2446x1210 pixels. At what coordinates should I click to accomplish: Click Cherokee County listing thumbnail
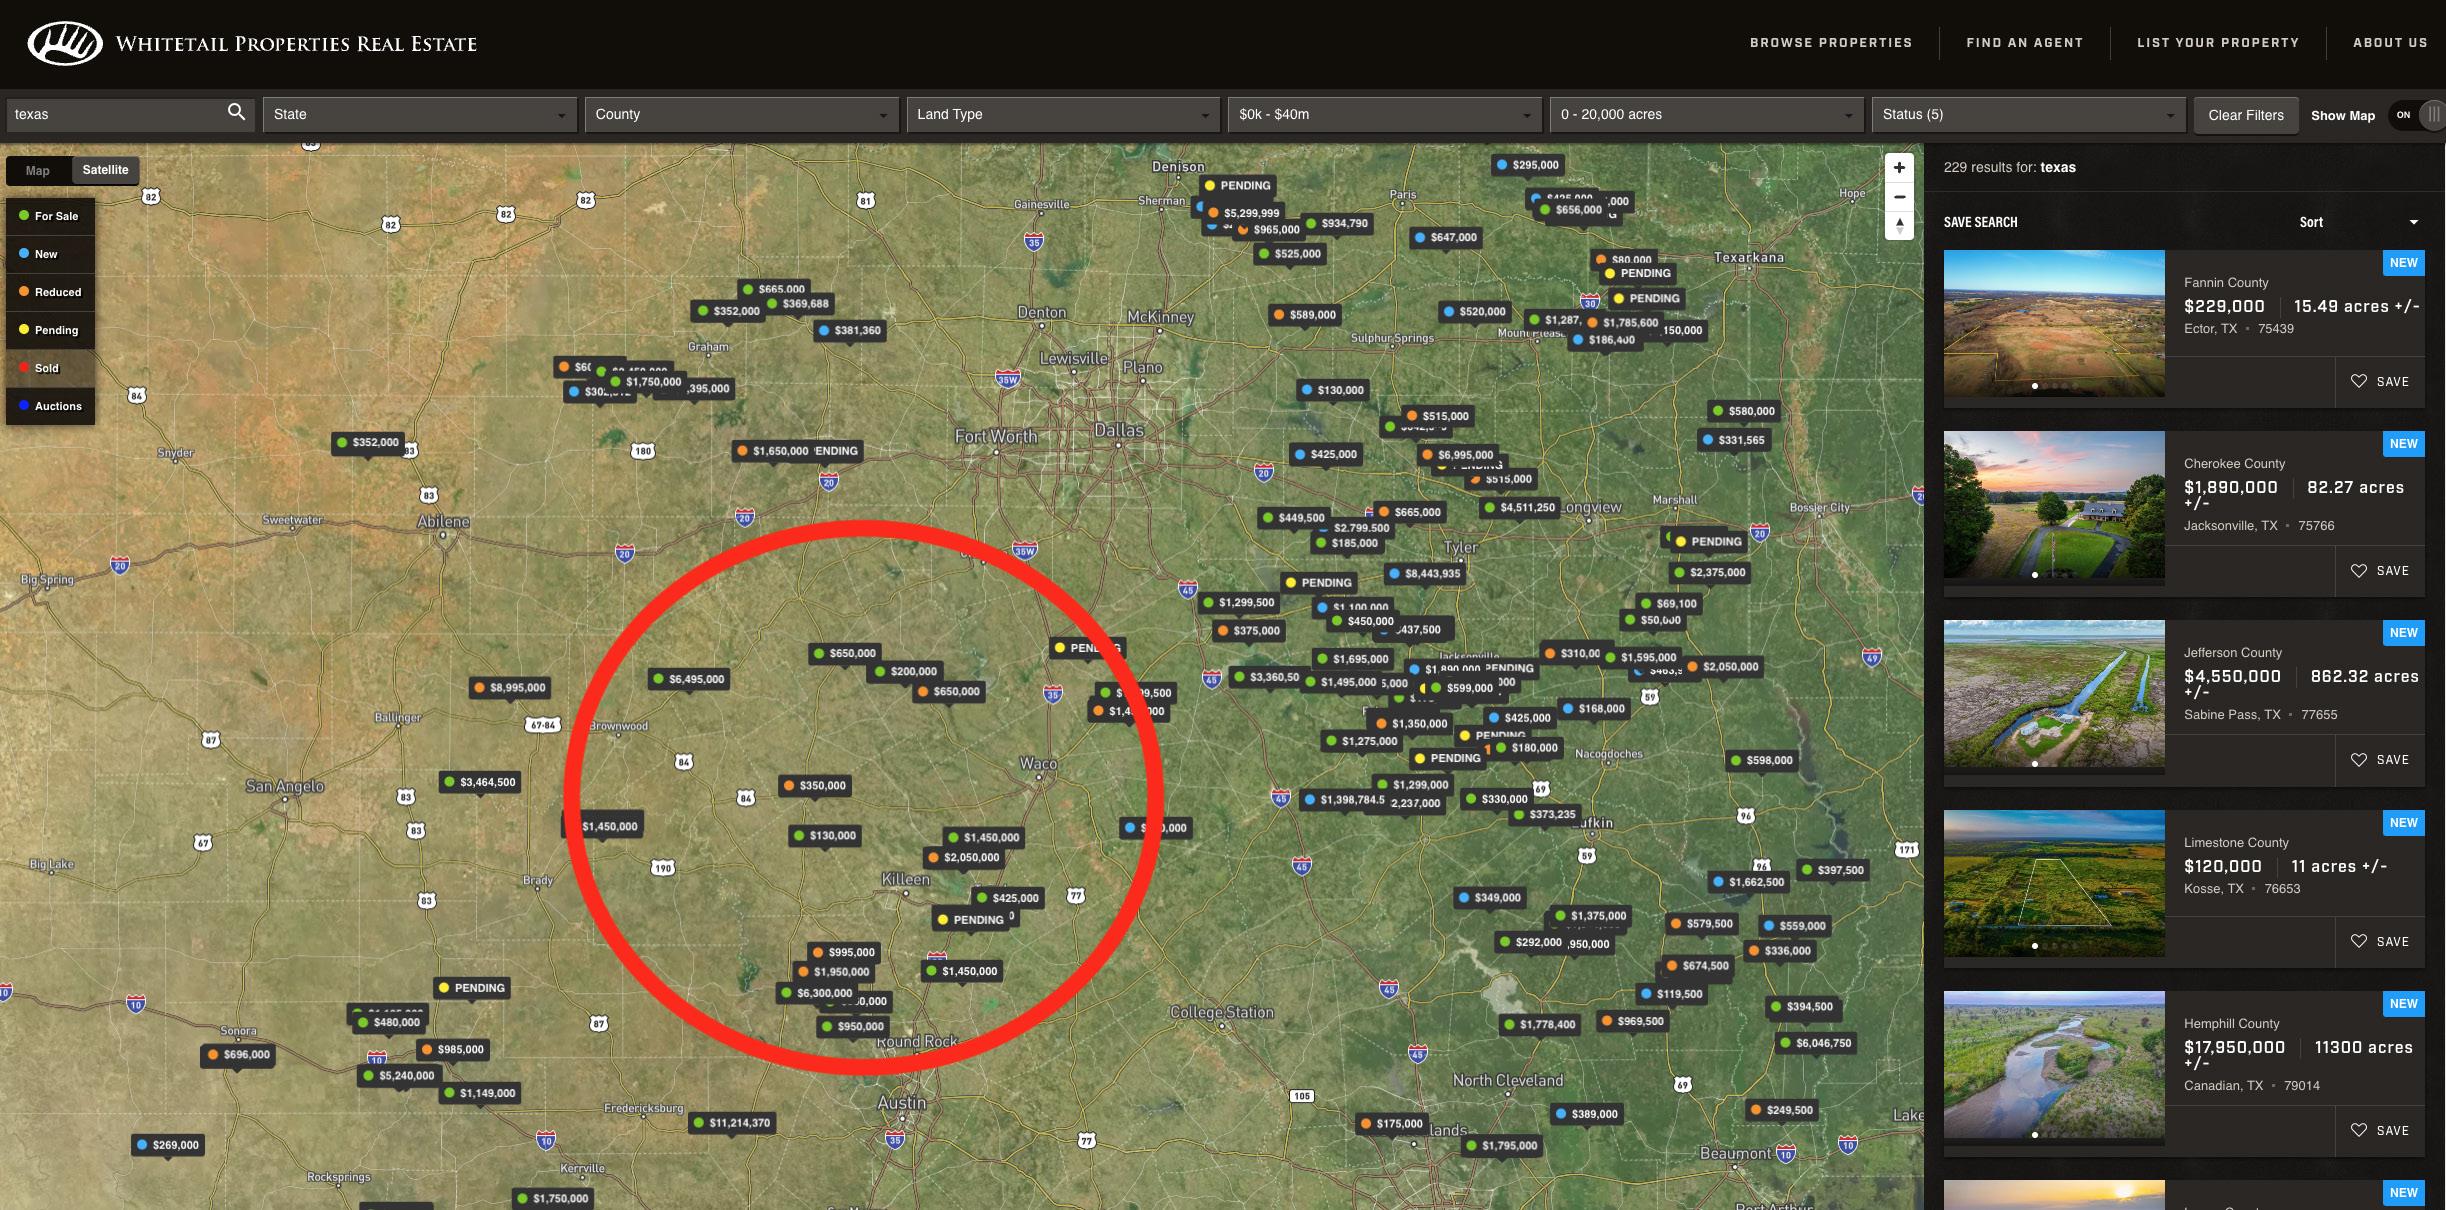point(2054,505)
